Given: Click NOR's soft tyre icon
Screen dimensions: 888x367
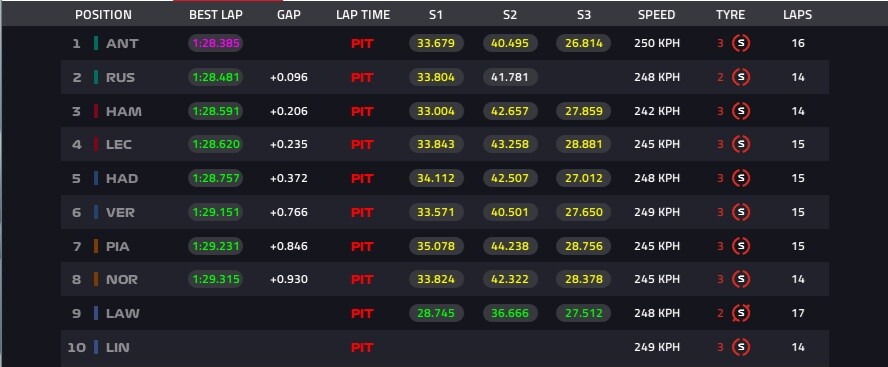Looking at the screenshot, I should 741,279.
